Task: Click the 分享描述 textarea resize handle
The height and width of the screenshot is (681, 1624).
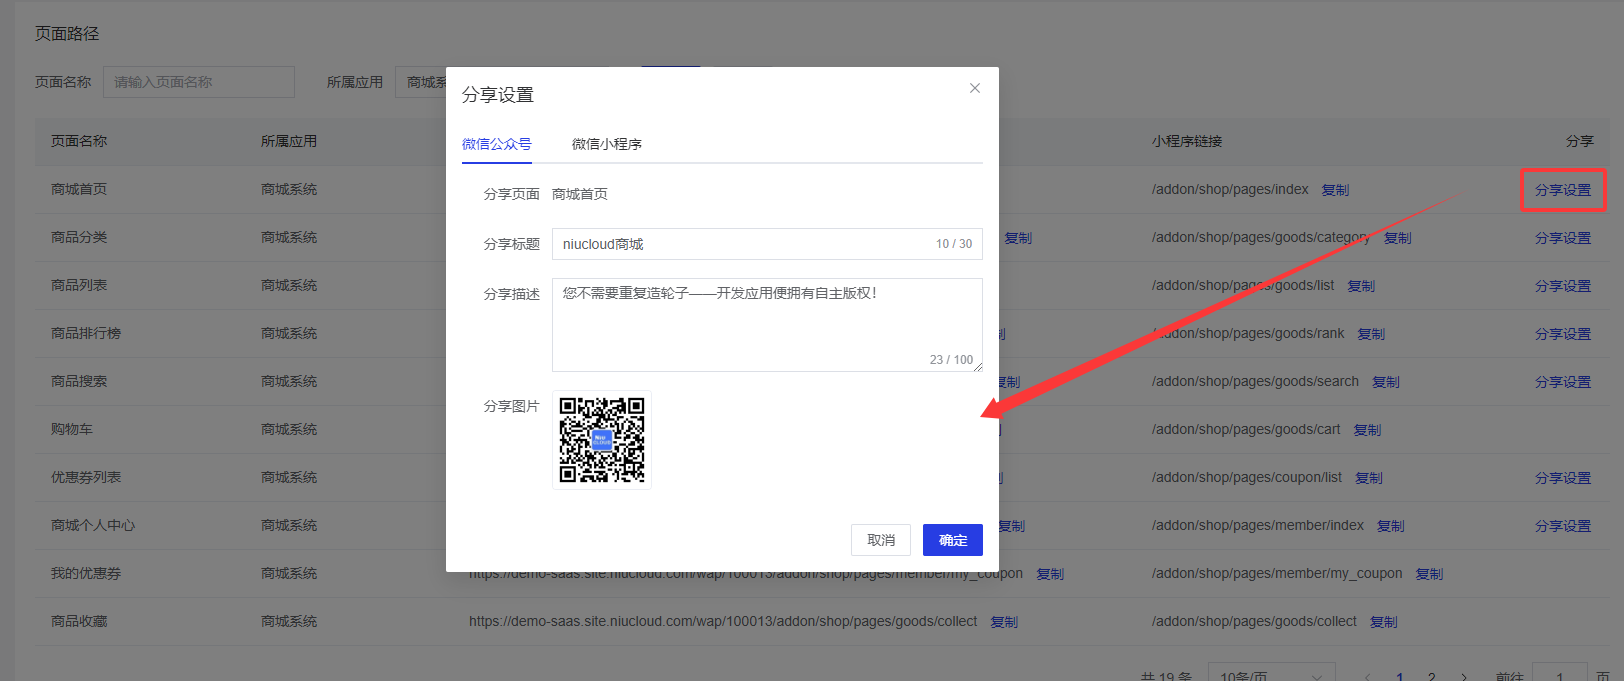Action: tap(977, 366)
